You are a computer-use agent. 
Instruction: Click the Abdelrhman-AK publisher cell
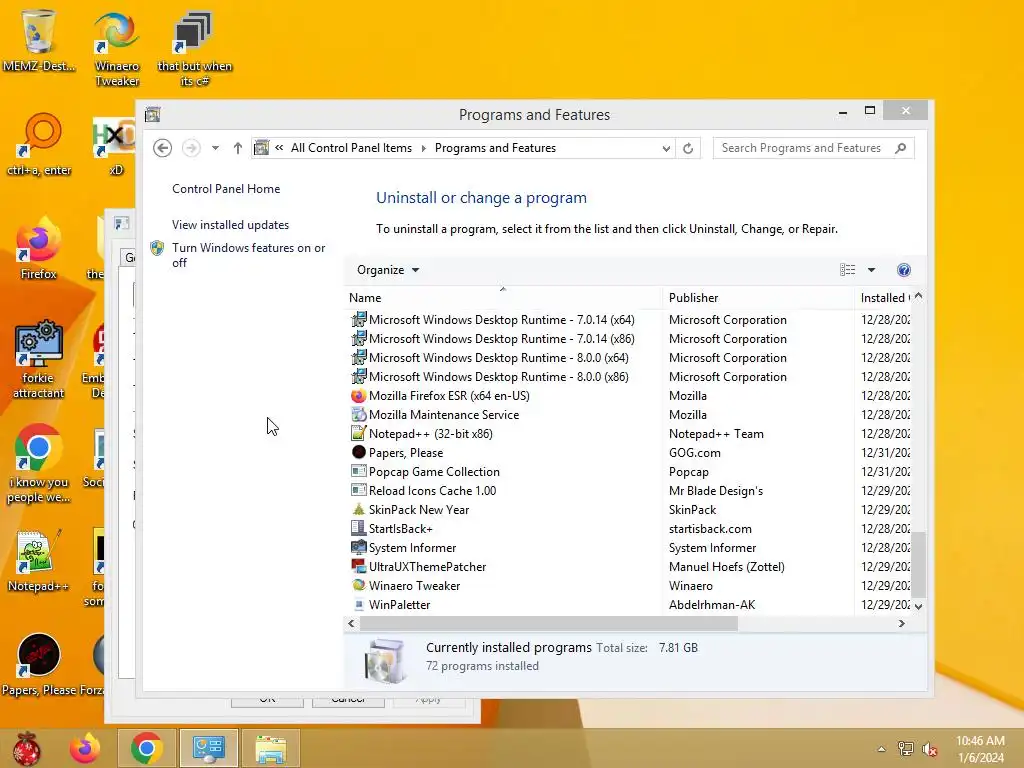pyautogui.click(x=712, y=605)
